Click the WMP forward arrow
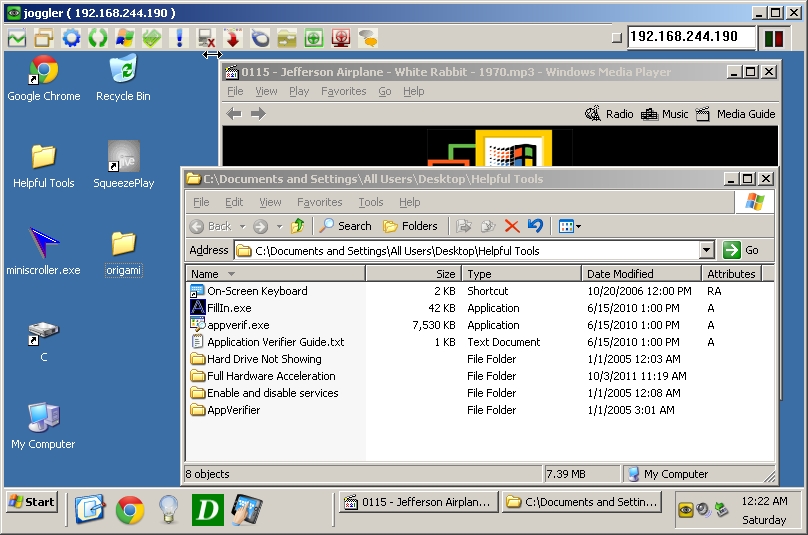 [x=258, y=113]
